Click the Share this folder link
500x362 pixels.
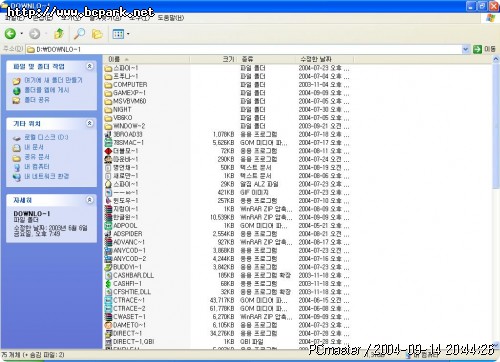click(37, 100)
